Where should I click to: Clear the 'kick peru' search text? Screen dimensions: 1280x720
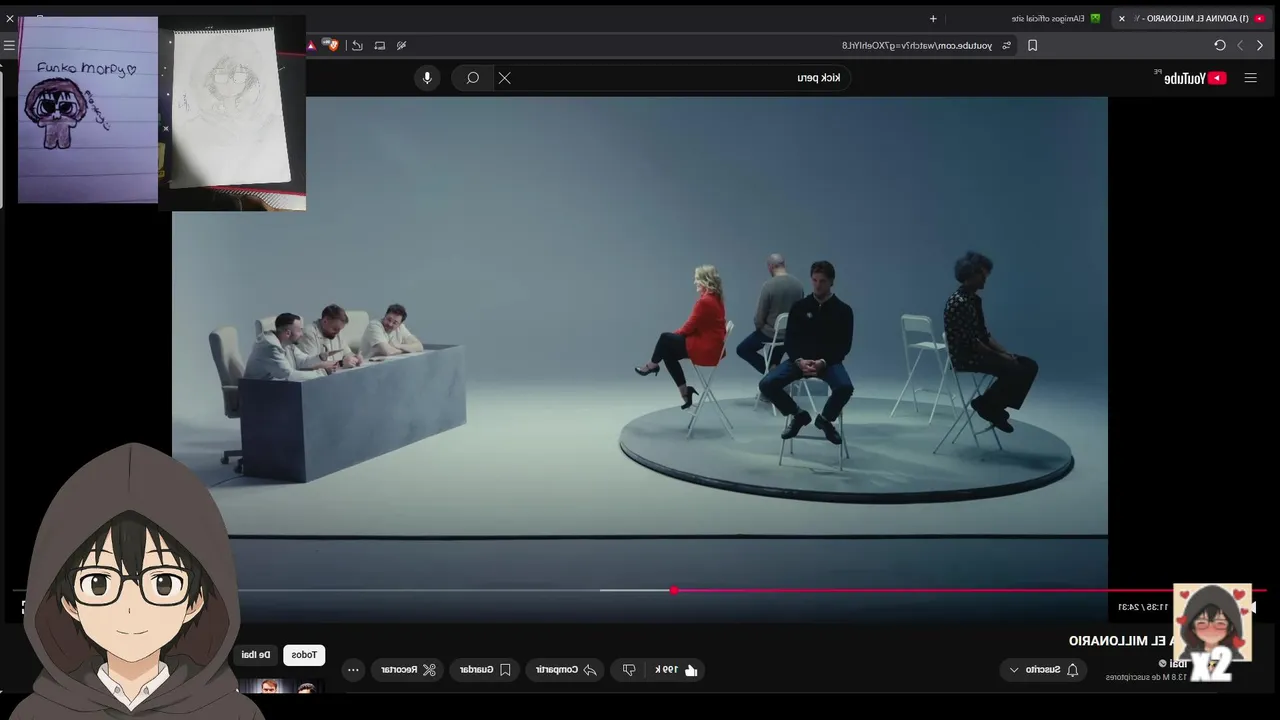(505, 78)
